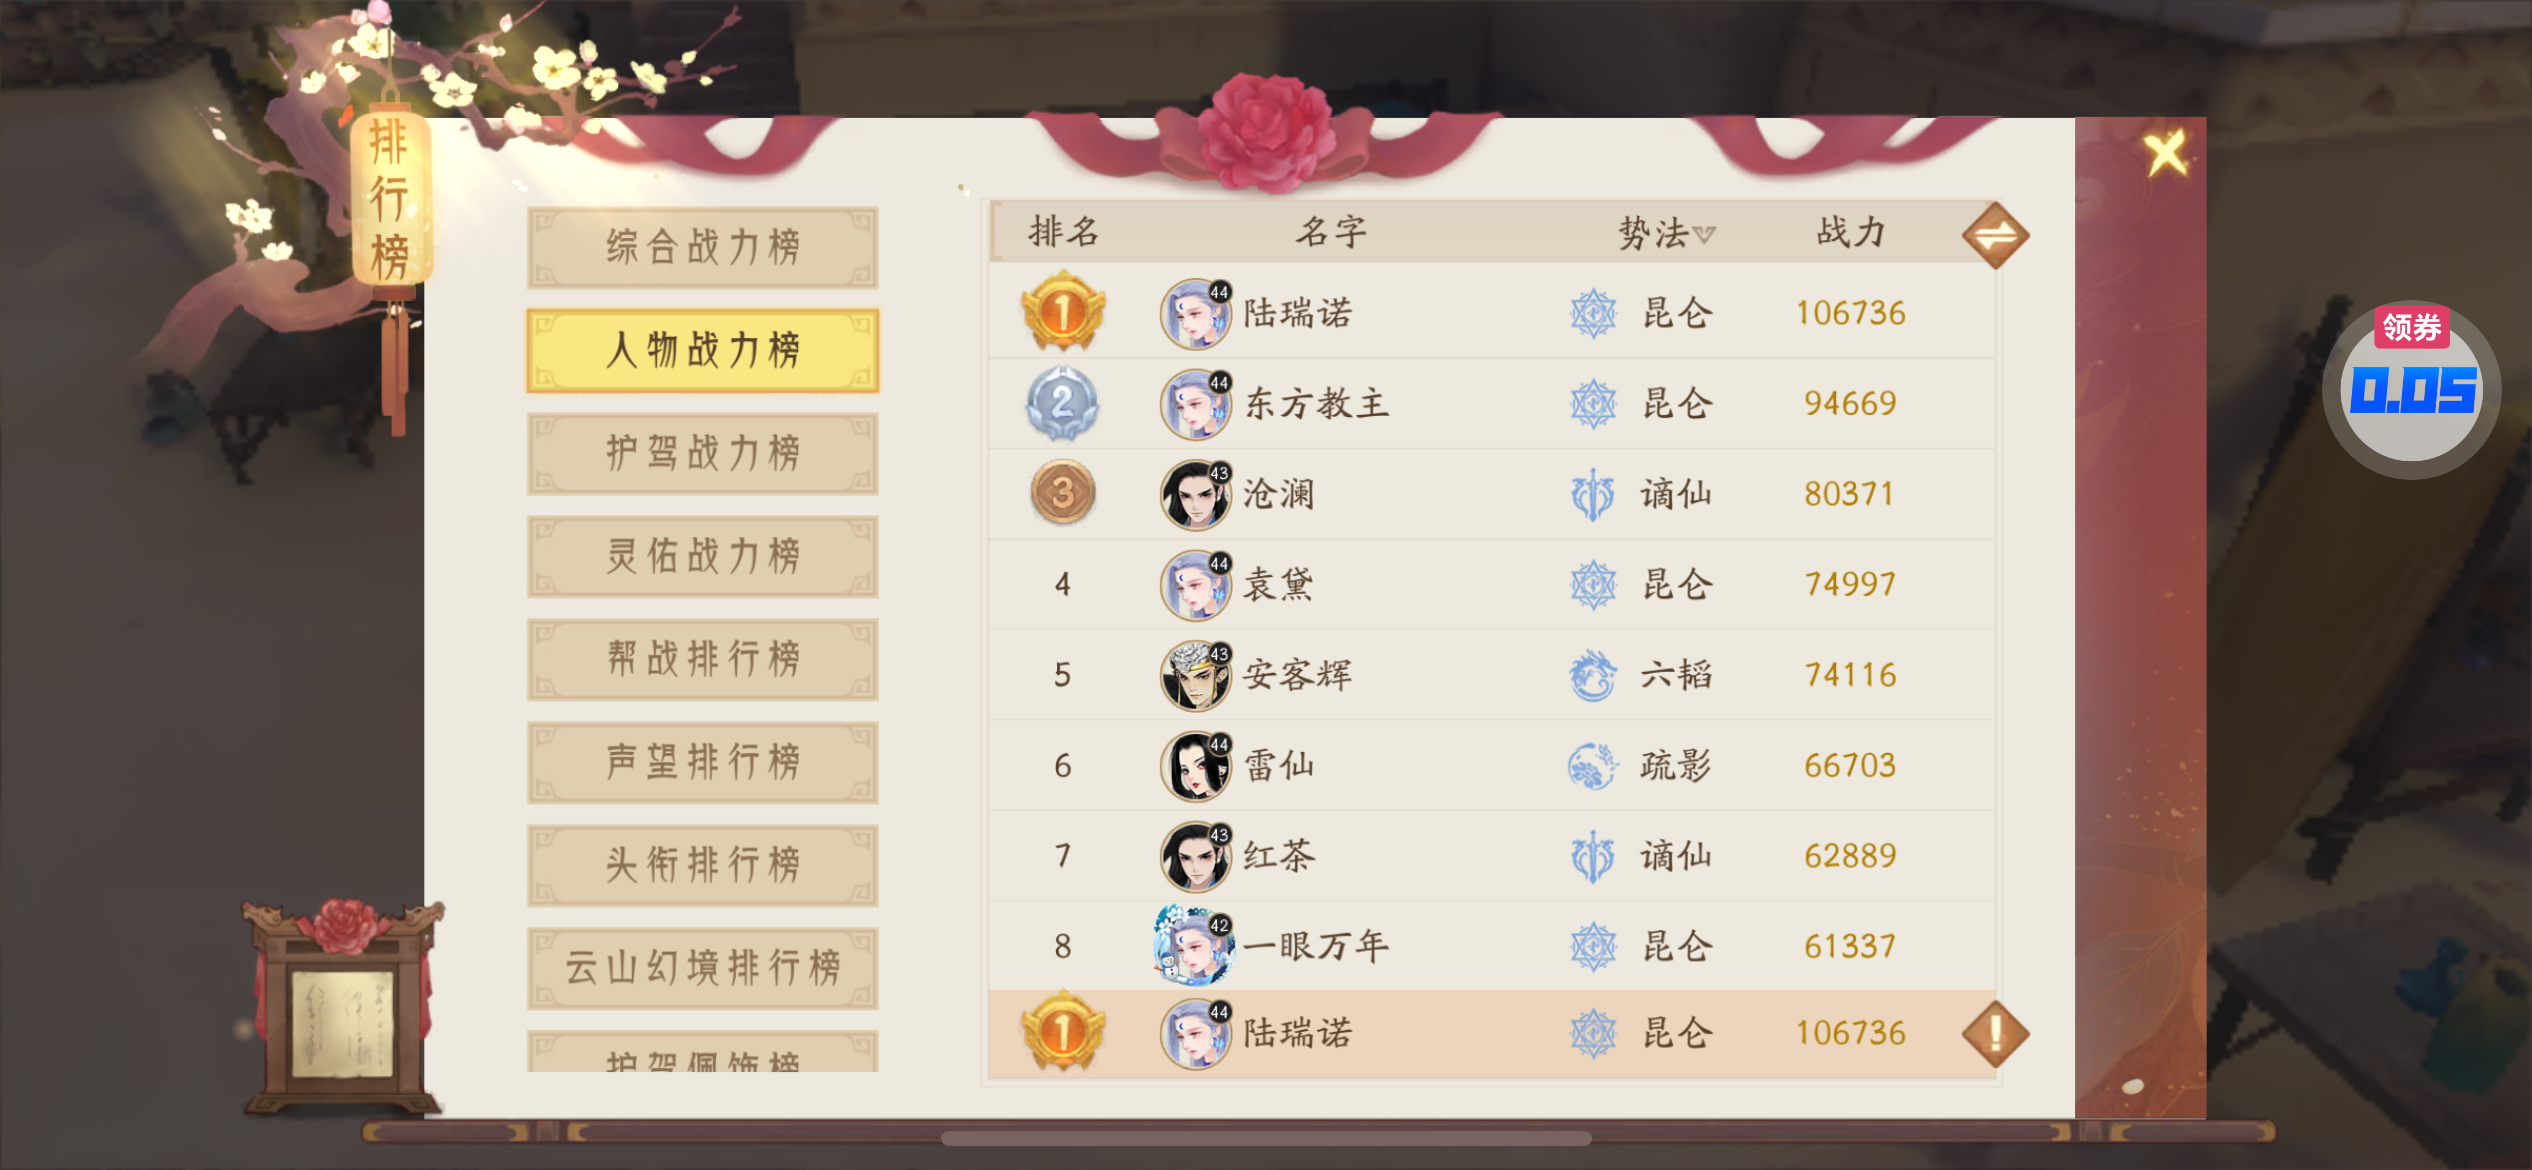Open the 灵佑战力榜 ranking tab

(703, 557)
